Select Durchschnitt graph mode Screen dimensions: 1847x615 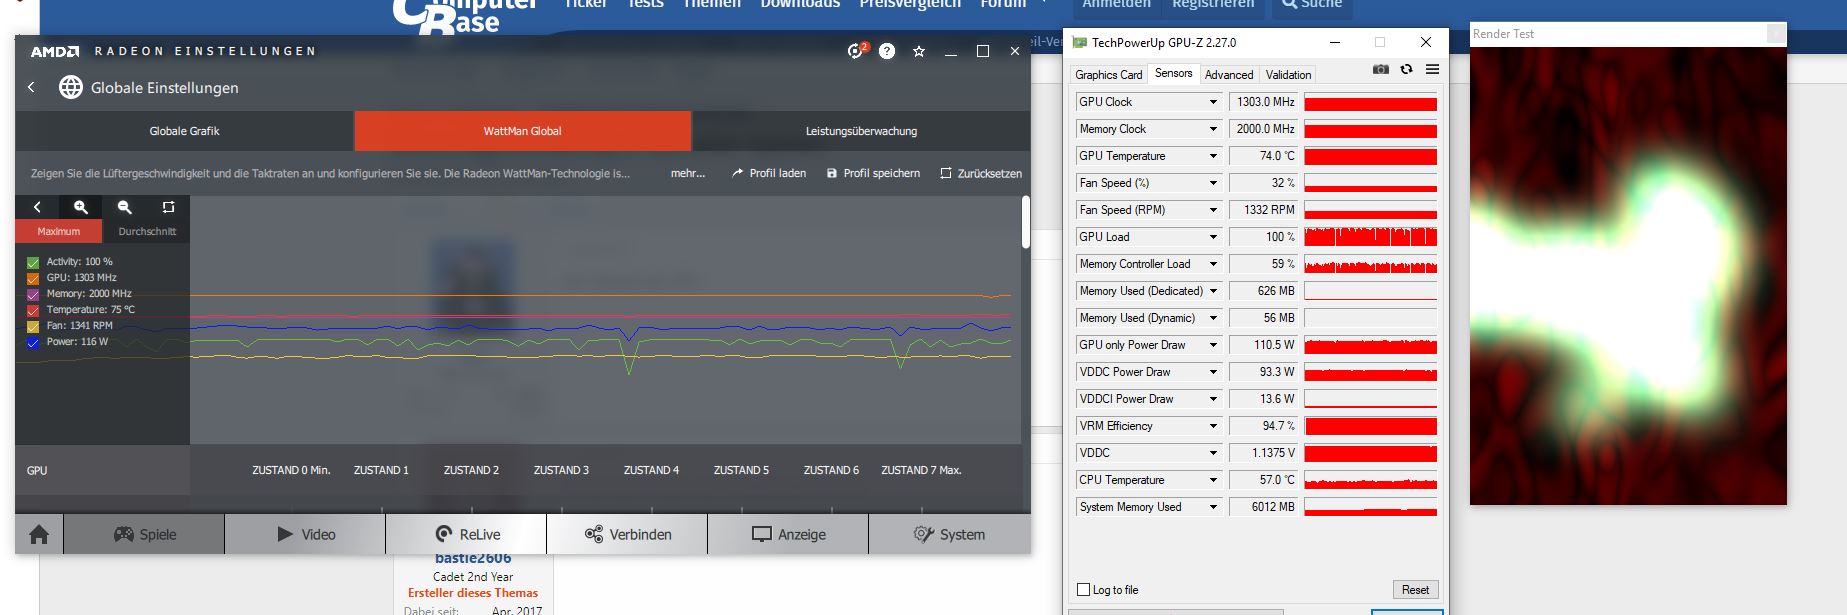tap(147, 231)
